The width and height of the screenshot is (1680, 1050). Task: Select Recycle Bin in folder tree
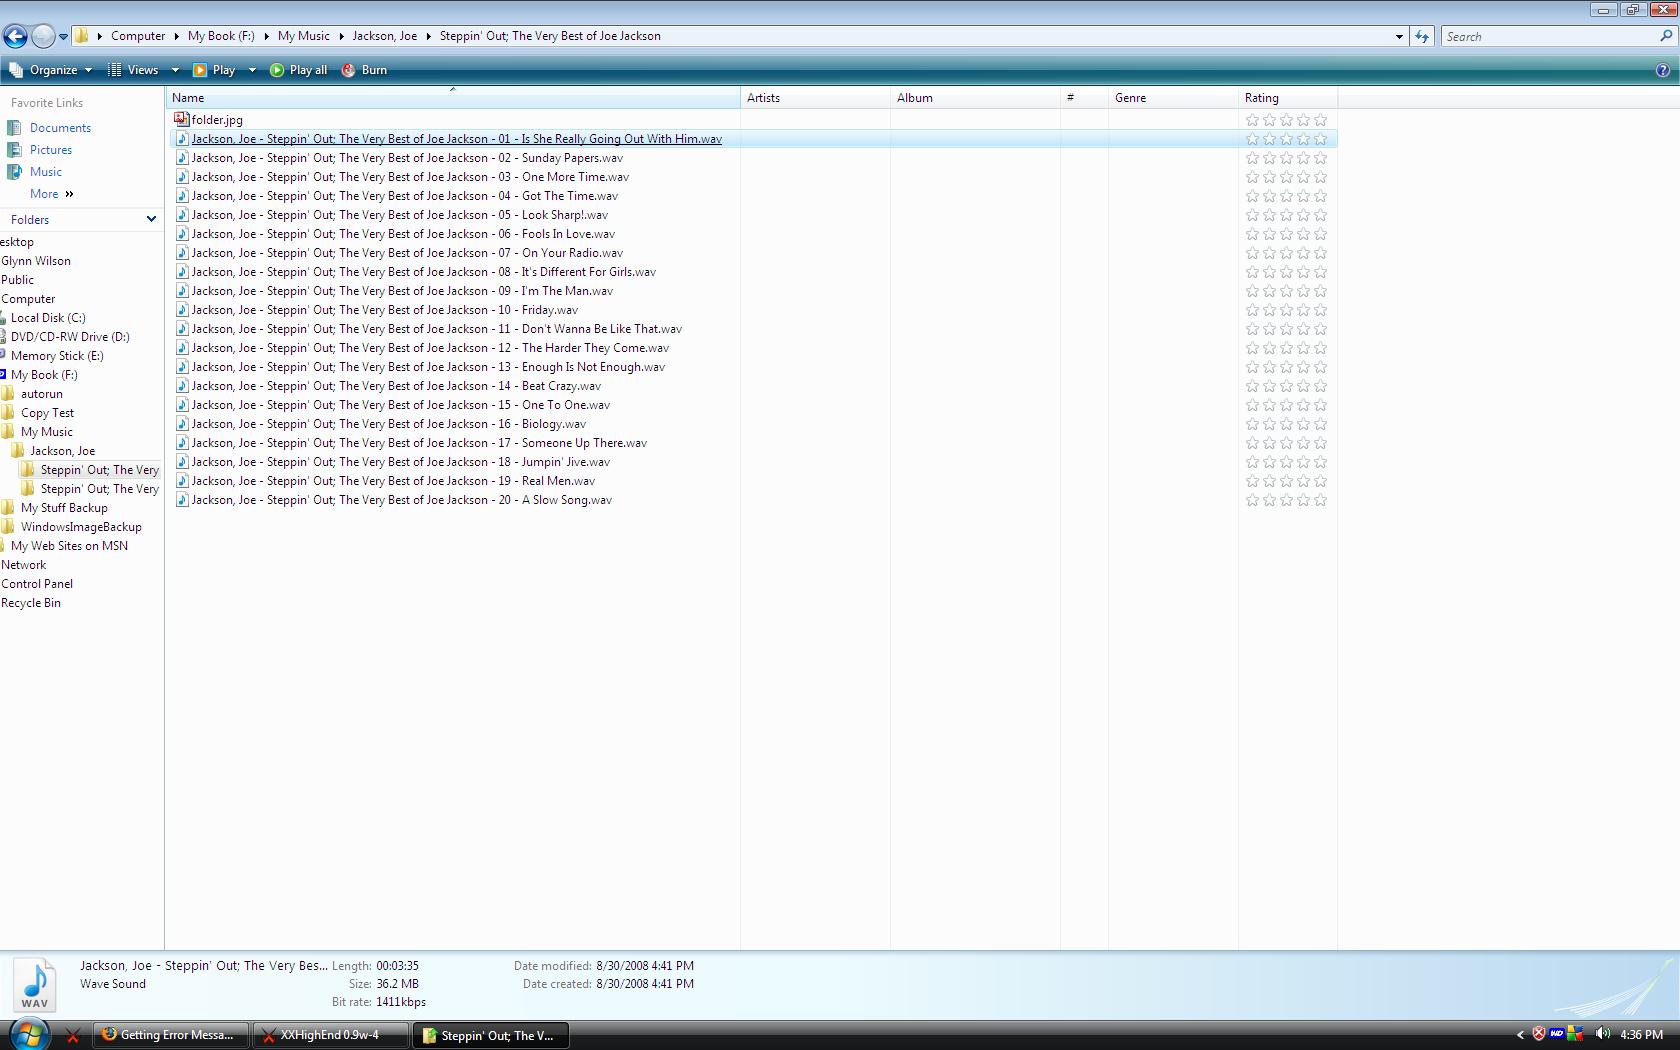[31, 603]
